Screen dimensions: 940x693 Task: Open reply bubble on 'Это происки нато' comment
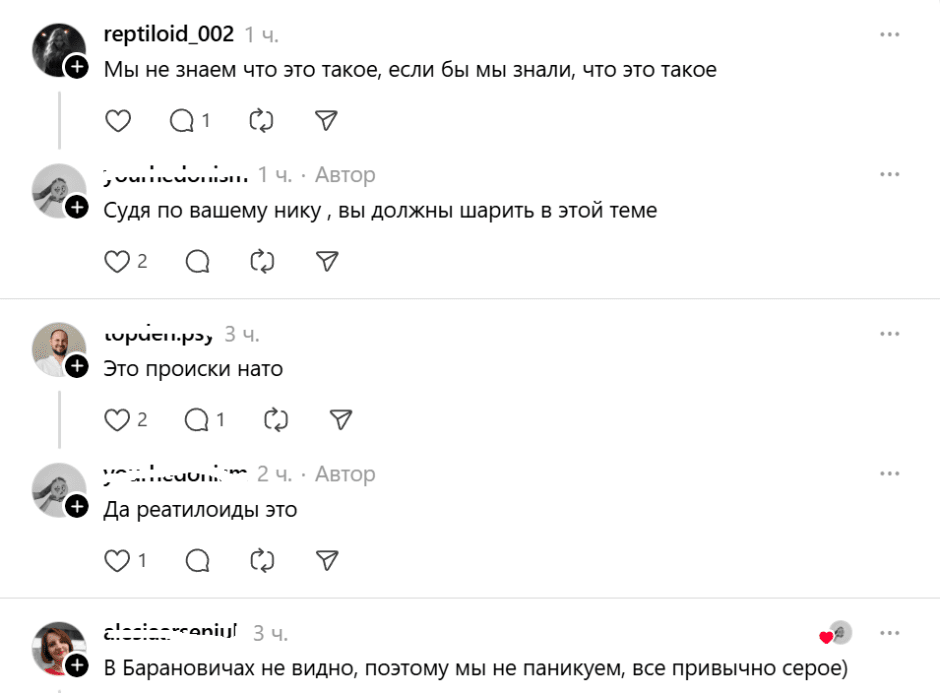(196, 420)
